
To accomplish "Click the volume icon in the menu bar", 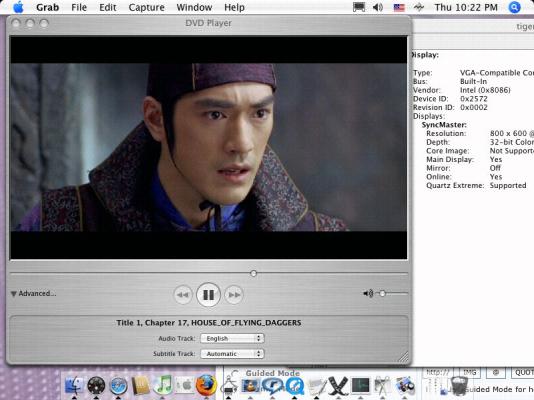I will click(378, 7).
